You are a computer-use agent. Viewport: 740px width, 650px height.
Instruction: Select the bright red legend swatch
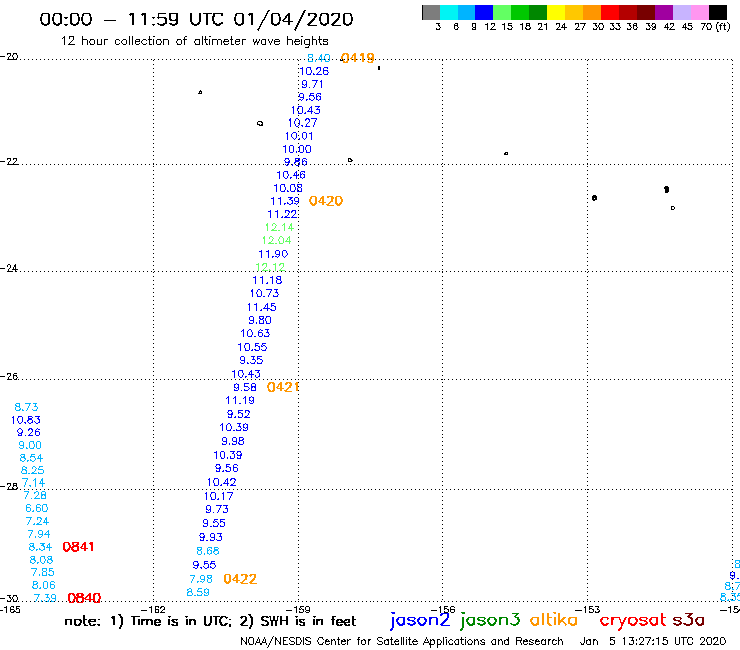click(610, 12)
